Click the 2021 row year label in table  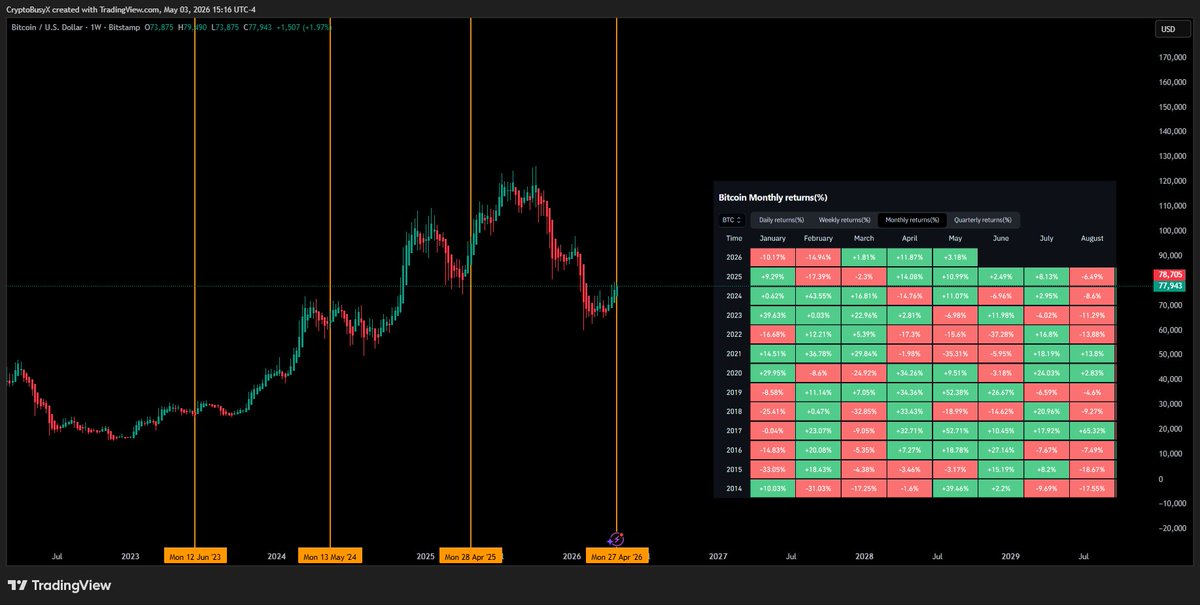(x=734, y=354)
